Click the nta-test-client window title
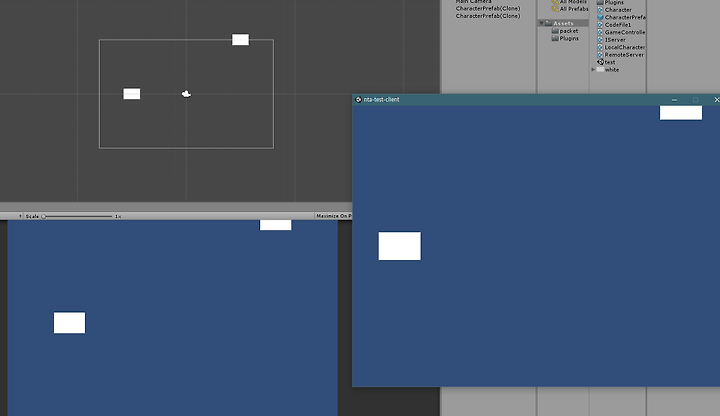The width and height of the screenshot is (720, 416). pyautogui.click(x=381, y=99)
